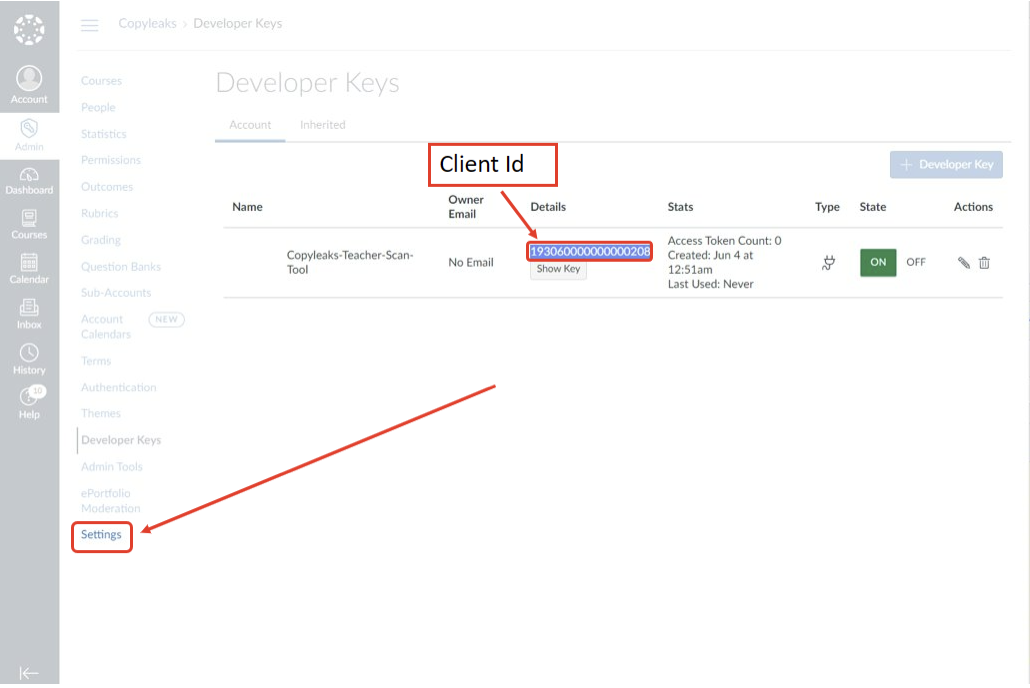Open Copyleaks breadcrumb link
This screenshot has height=688, width=1030.
pyautogui.click(x=147, y=24)
